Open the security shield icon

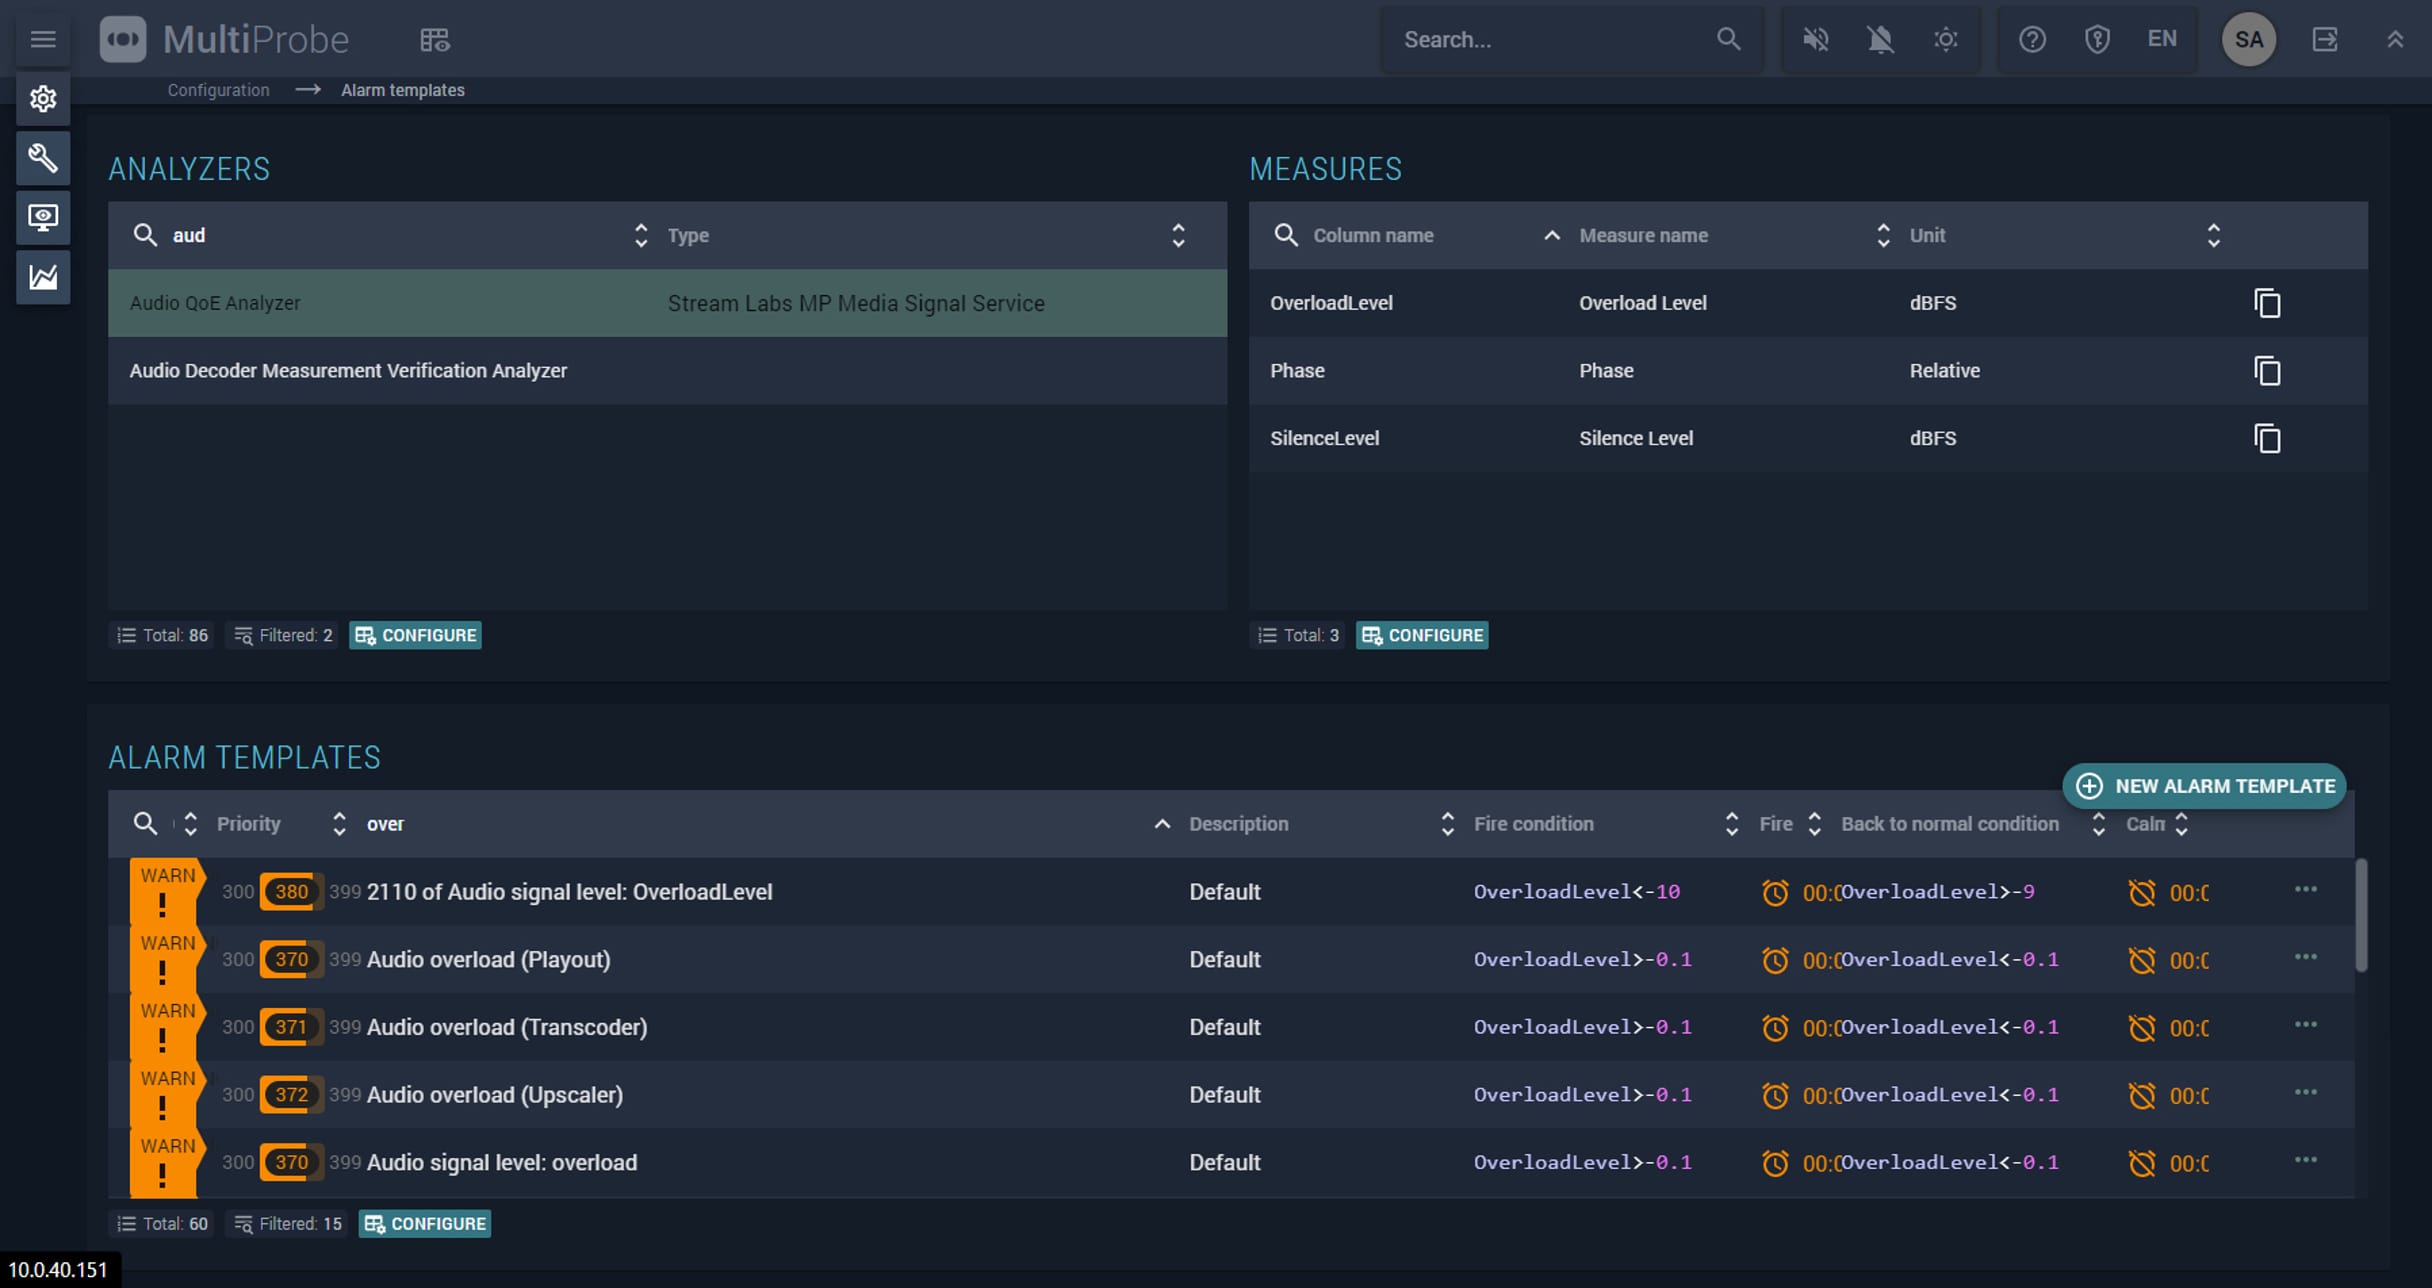click(2097, 39)
